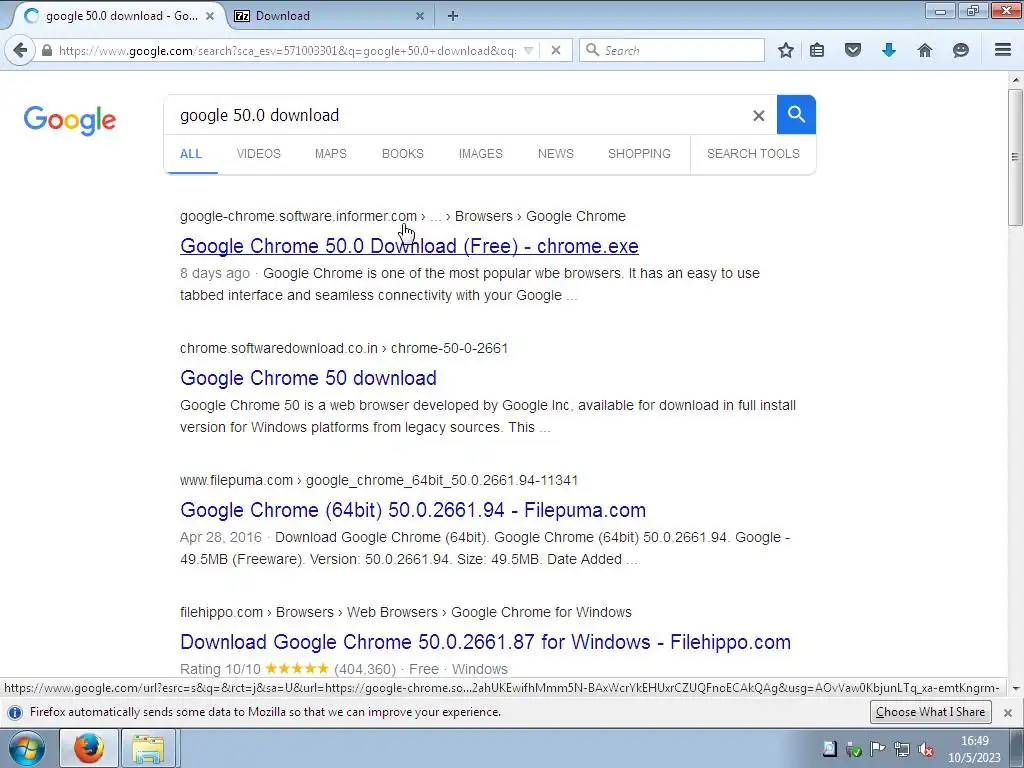Click the 'Apr 28, 2016' snippet date
The width and height of the screenshot is (1024, 768).
coord(221,537)
